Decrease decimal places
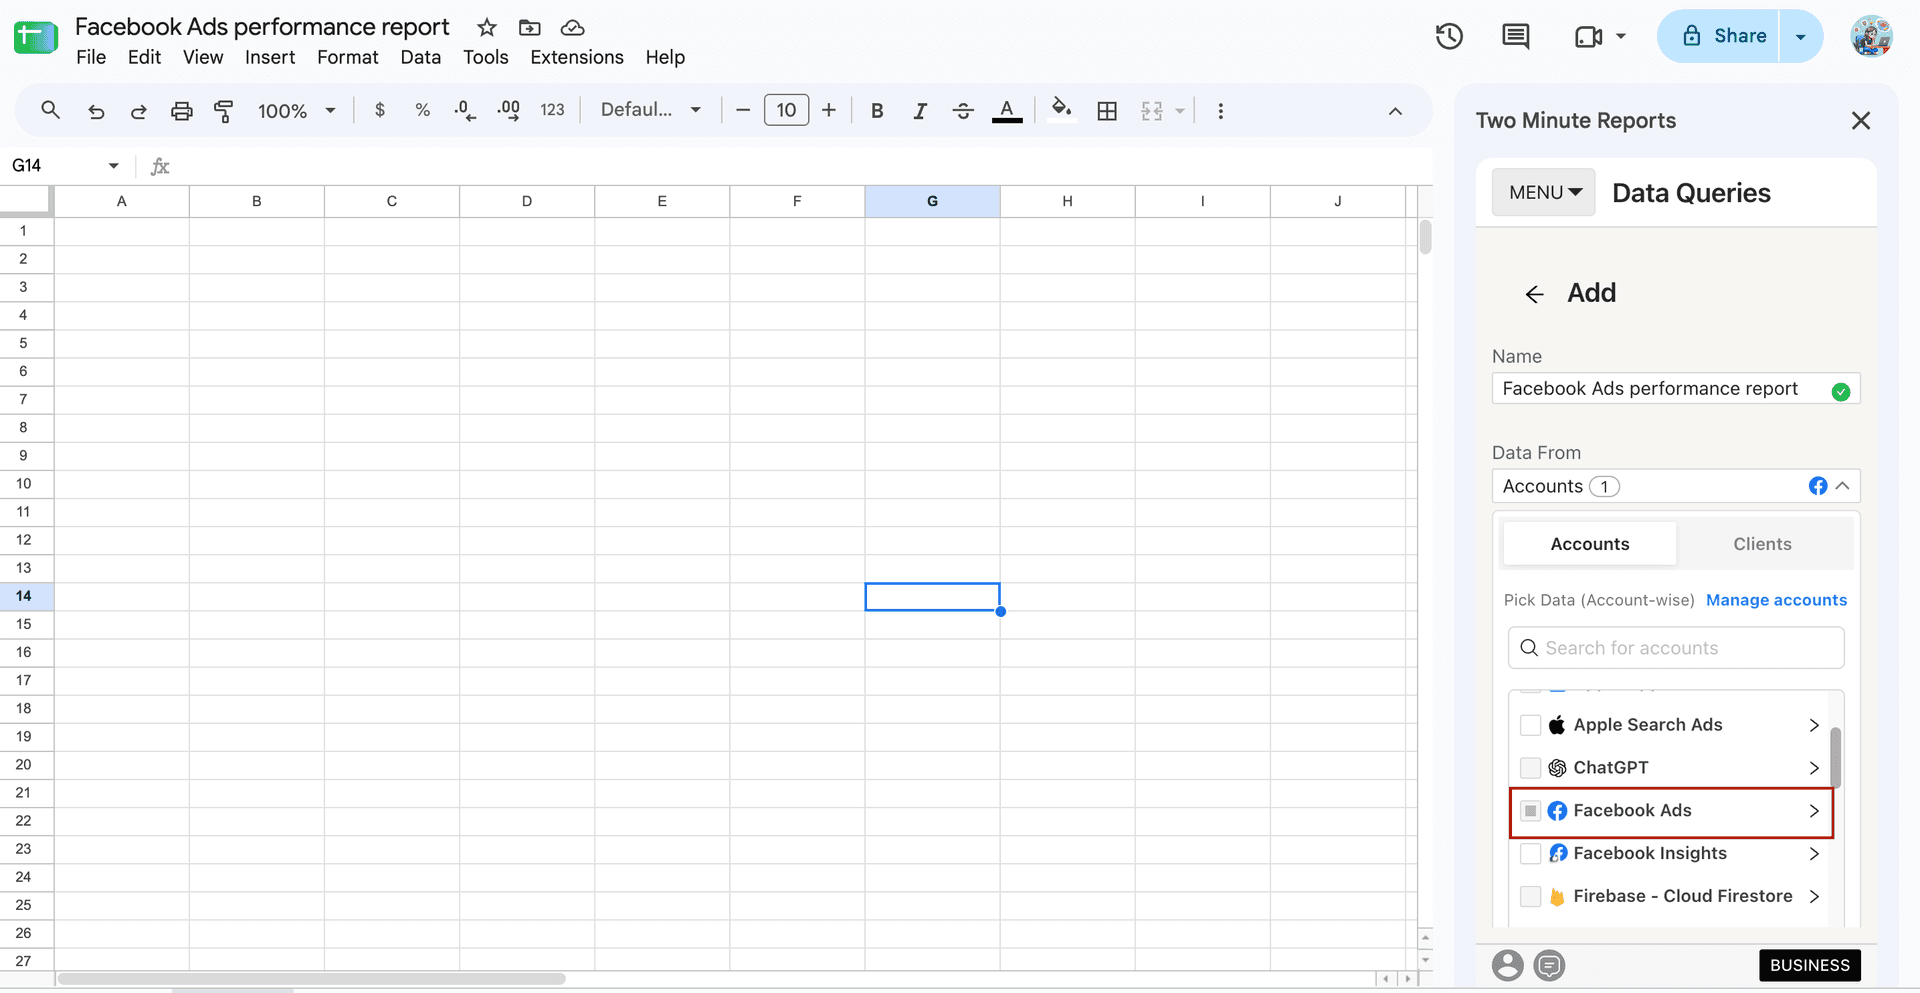This screenshot has height=993, width=1920. point(465,111)
